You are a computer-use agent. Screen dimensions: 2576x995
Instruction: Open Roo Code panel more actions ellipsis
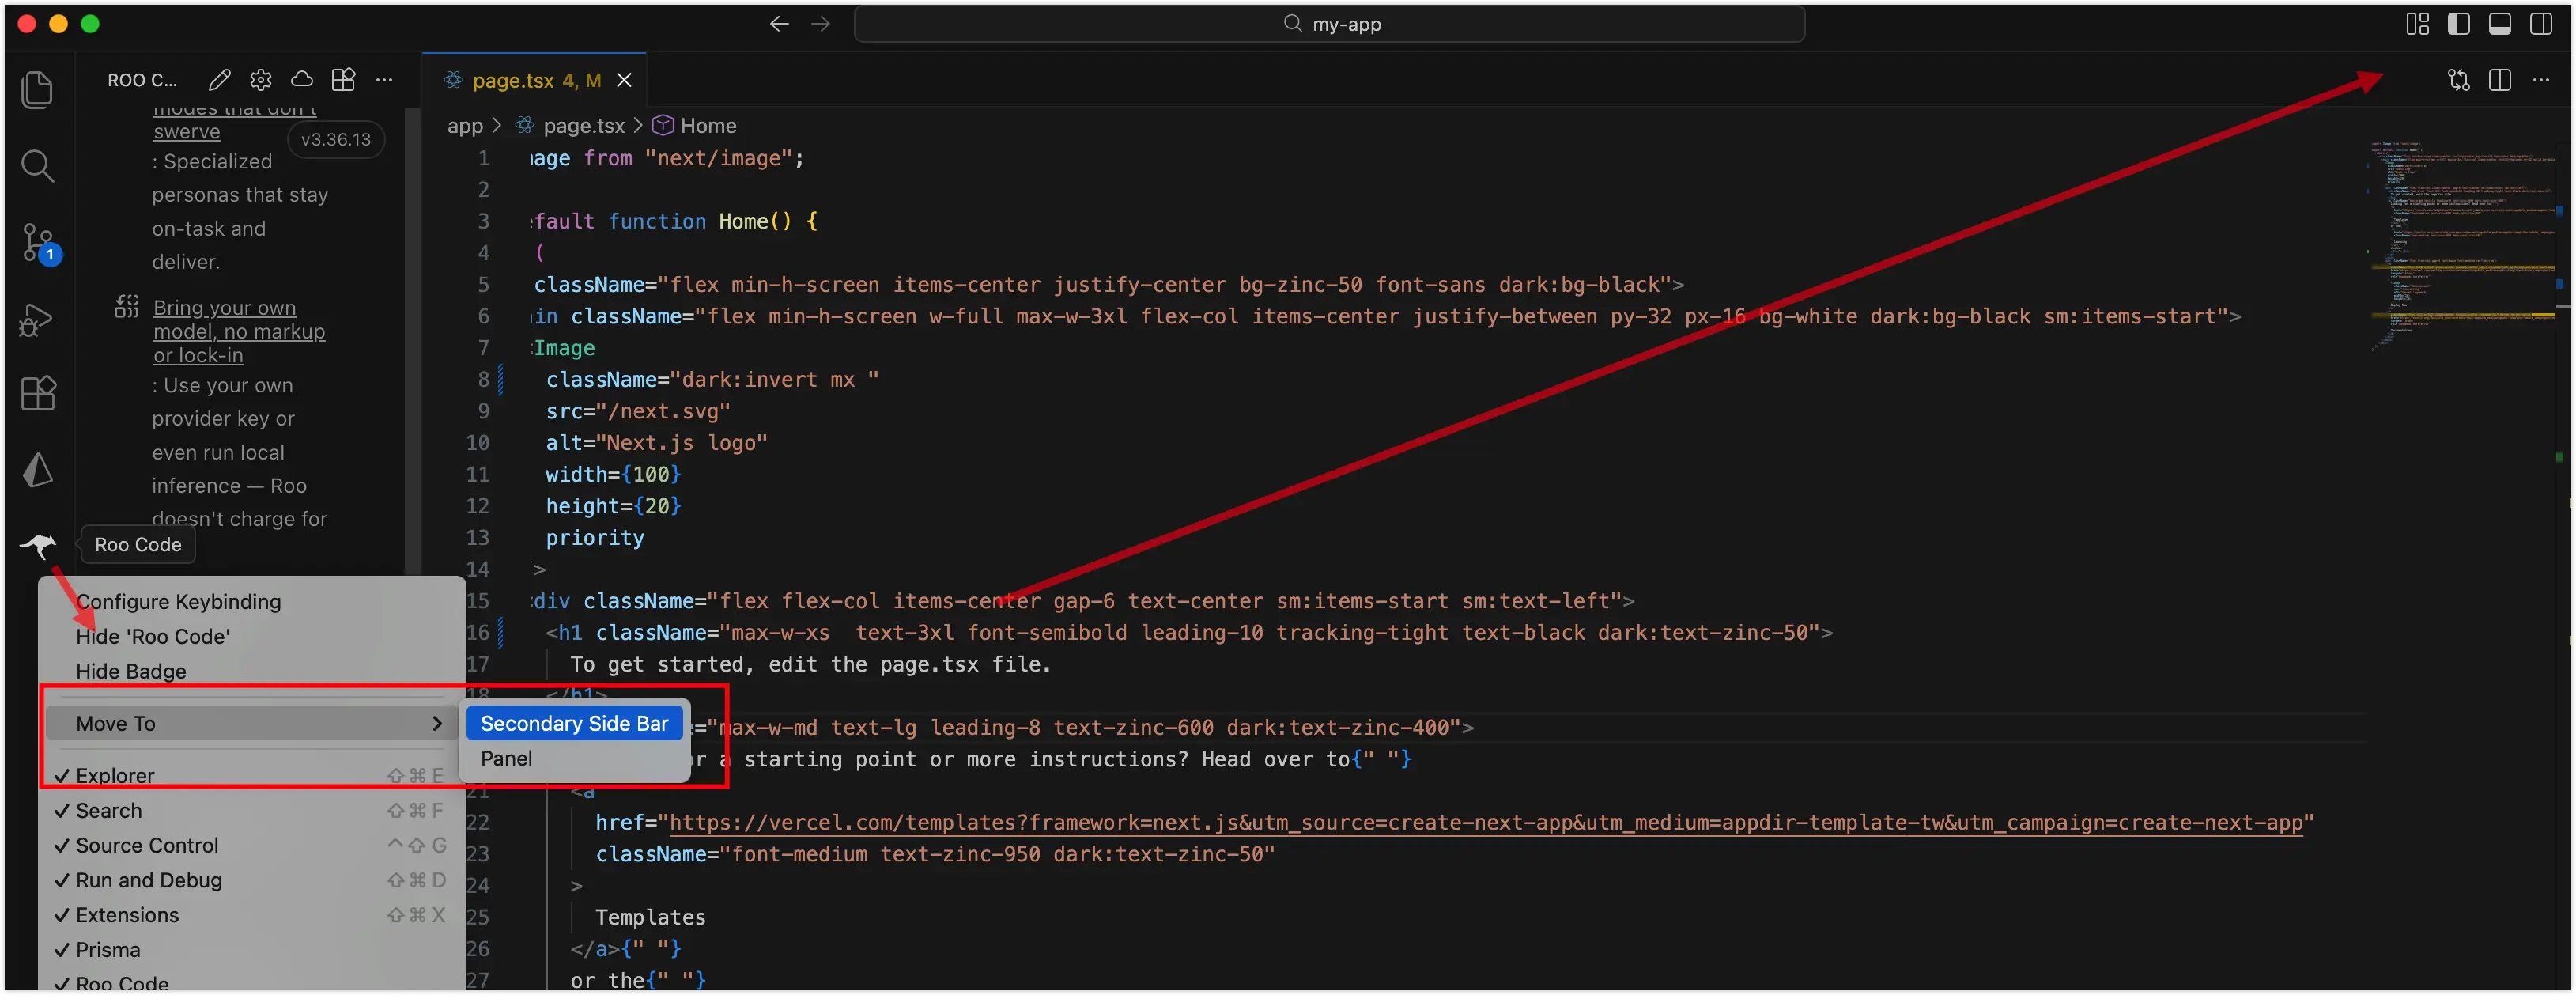384,80
